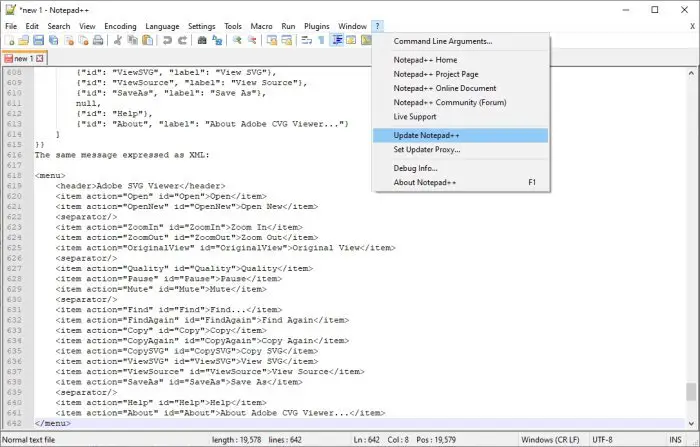Screen dimensions: 700x447
Task: Click the Undo arrow icon
Action: coord(167,41)
